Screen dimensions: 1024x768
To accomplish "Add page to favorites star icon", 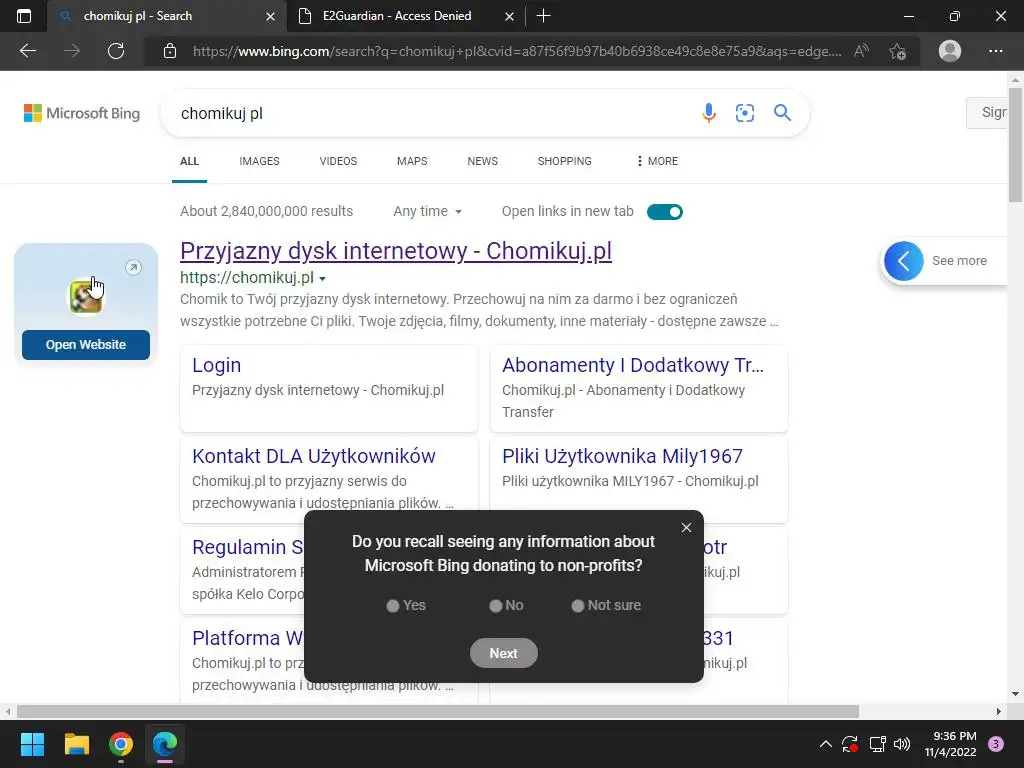I will (898, 51).
